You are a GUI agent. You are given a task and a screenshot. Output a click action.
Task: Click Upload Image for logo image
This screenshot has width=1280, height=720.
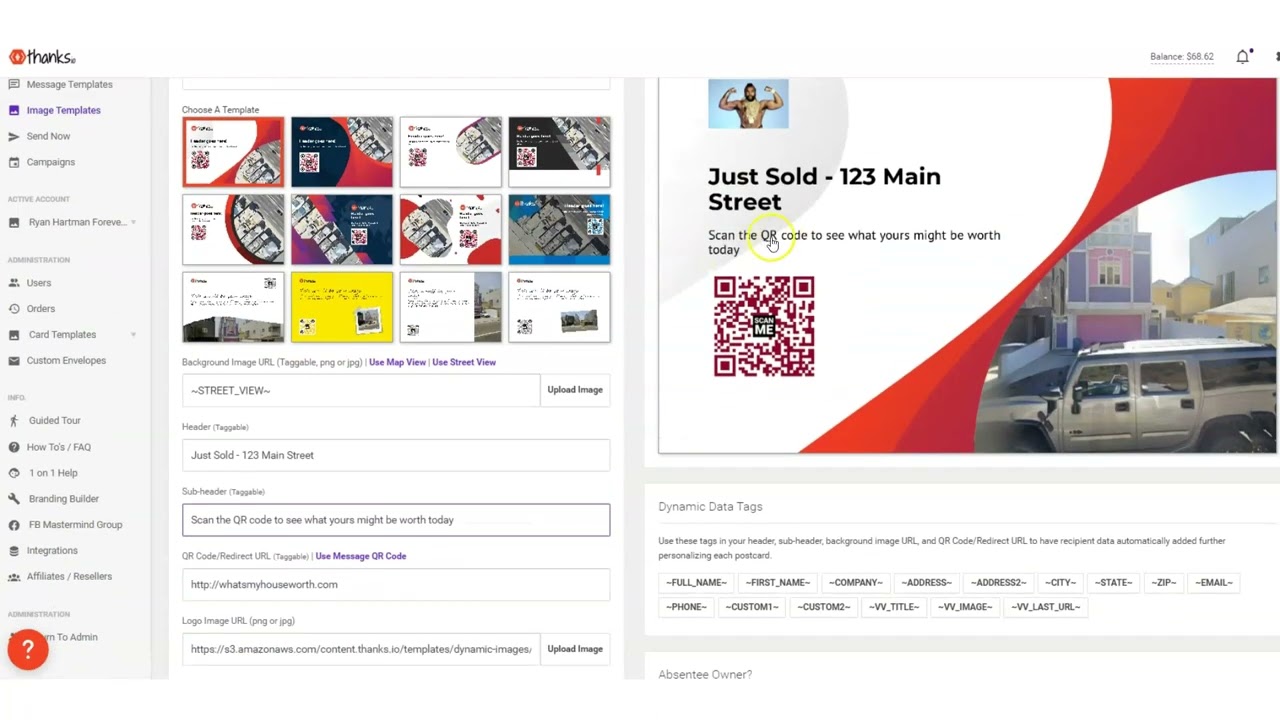(x=575, y=649)
